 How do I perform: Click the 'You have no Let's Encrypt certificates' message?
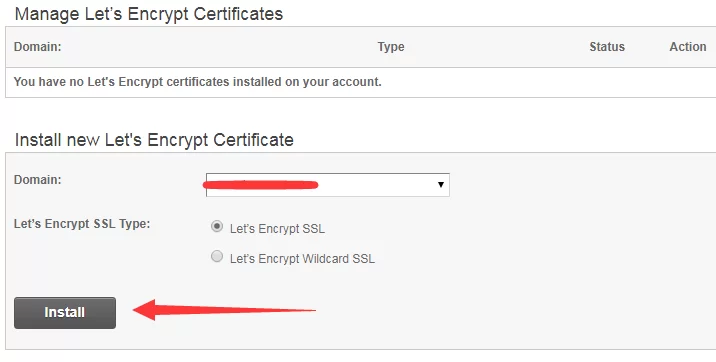(197, 82)
